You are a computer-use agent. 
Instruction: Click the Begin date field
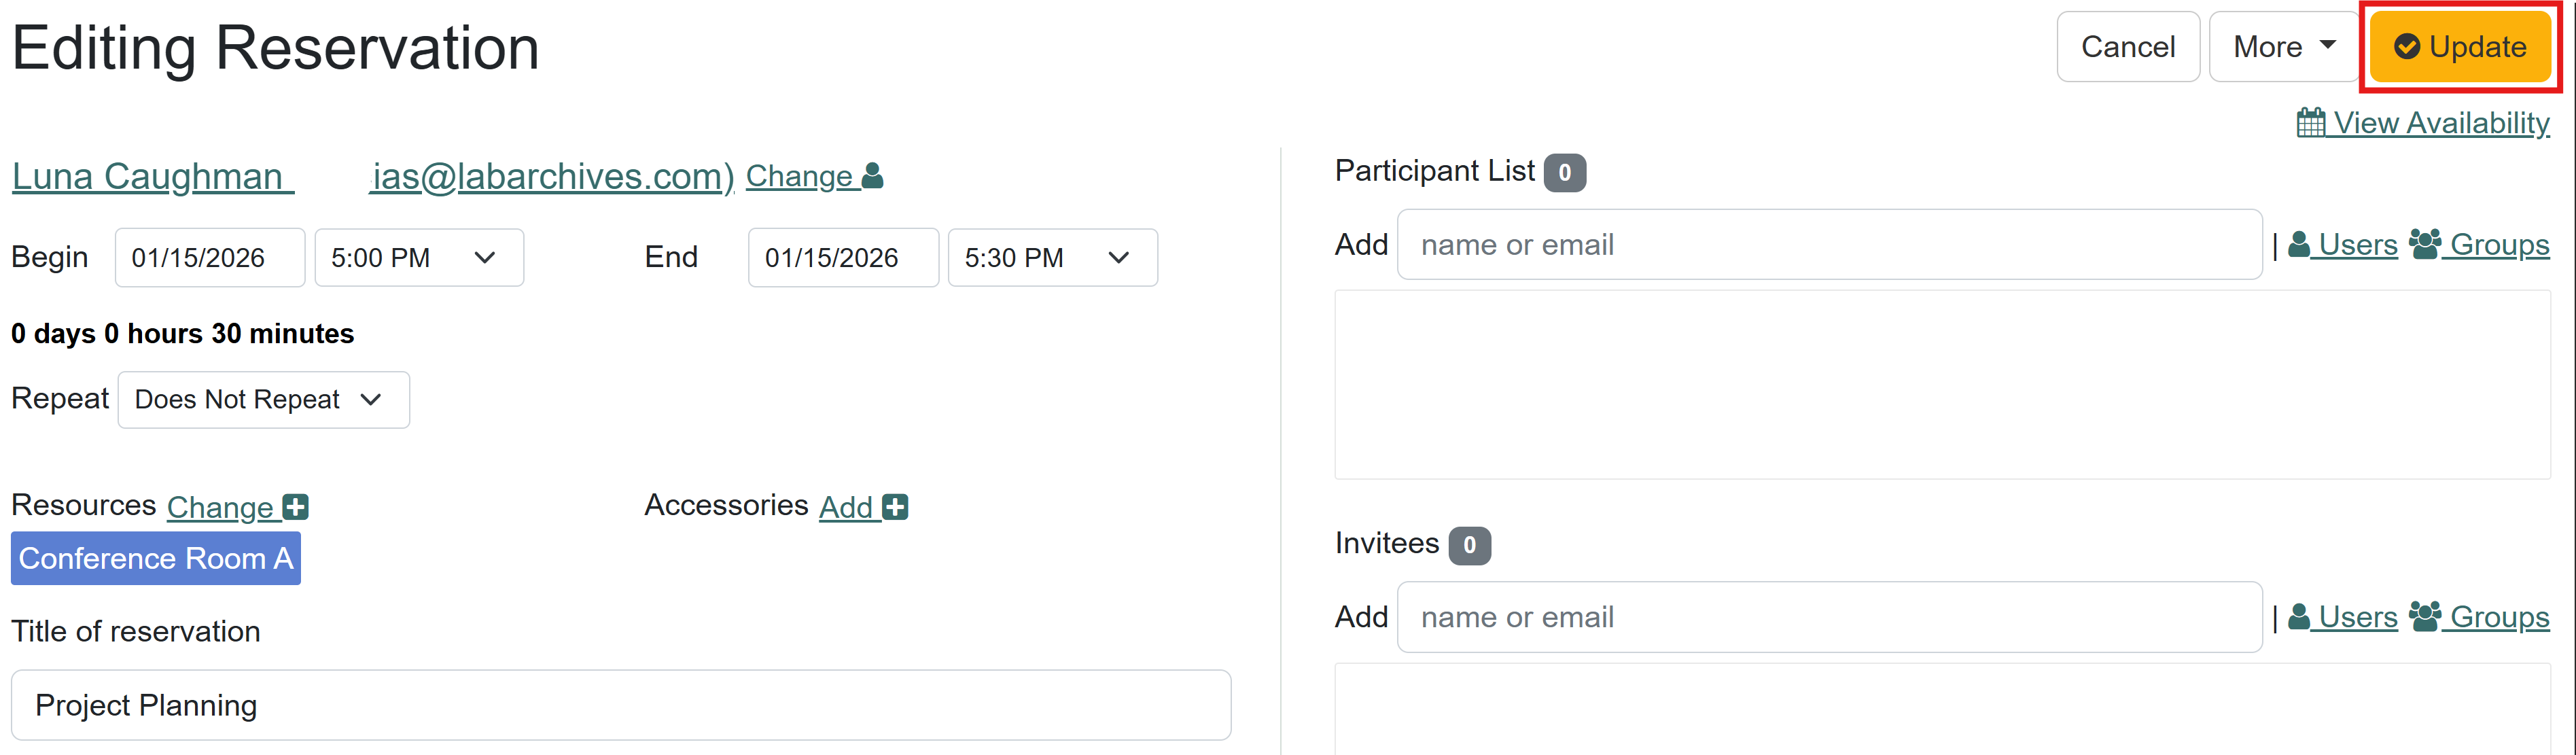[209, 258]
